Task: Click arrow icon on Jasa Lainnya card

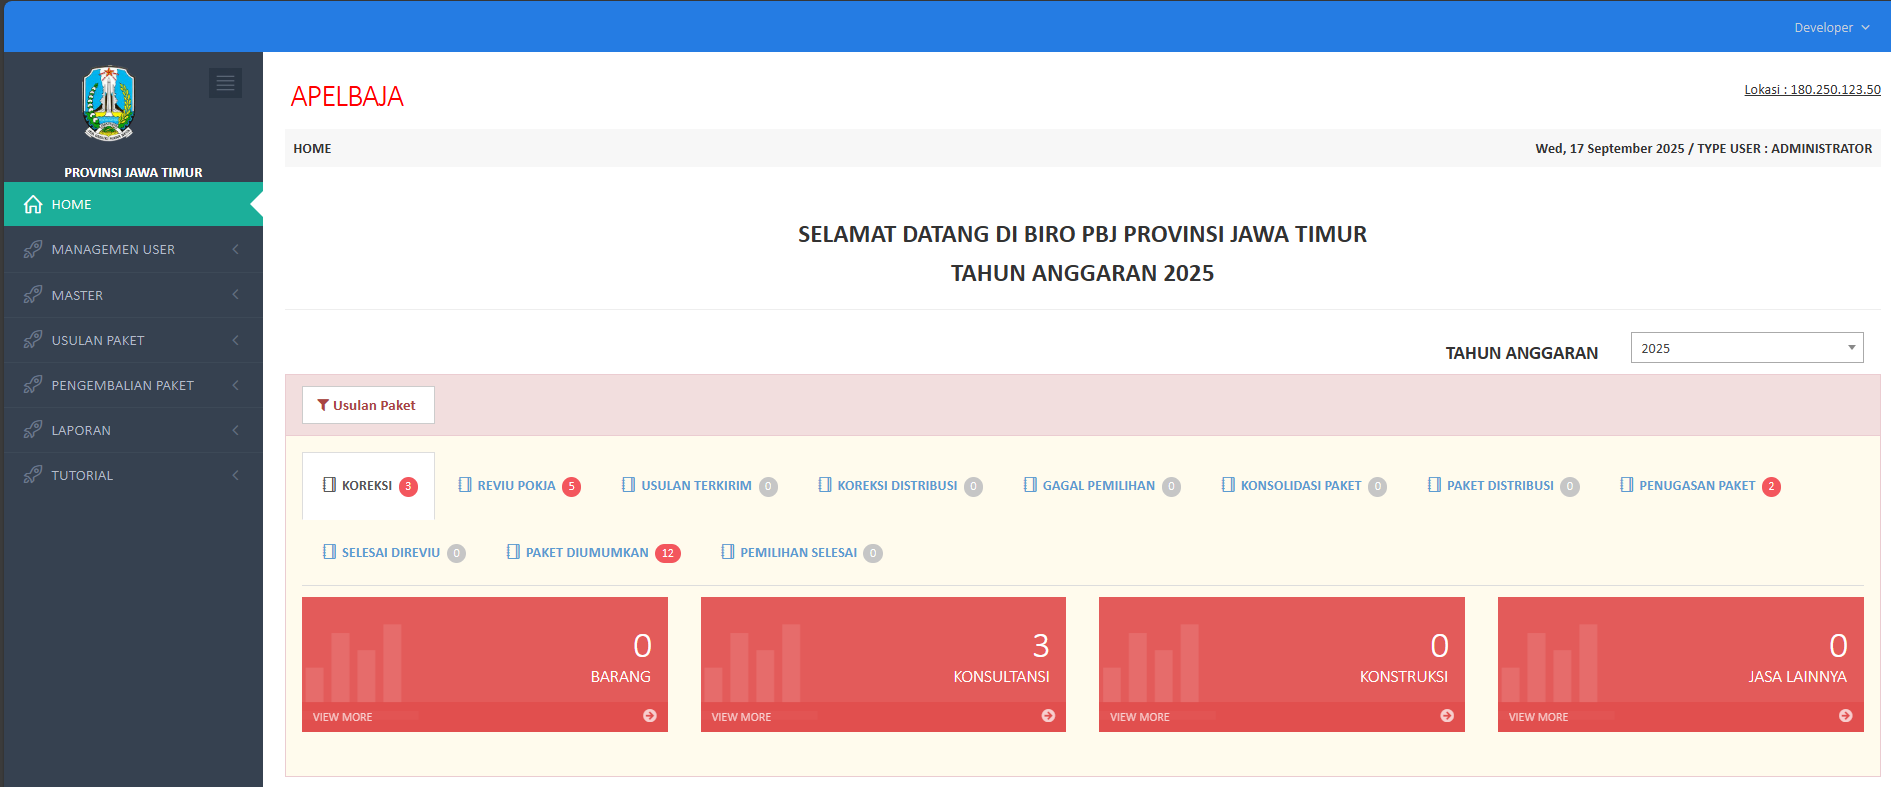Action: pyautogui.click(x=1845, y=716)
